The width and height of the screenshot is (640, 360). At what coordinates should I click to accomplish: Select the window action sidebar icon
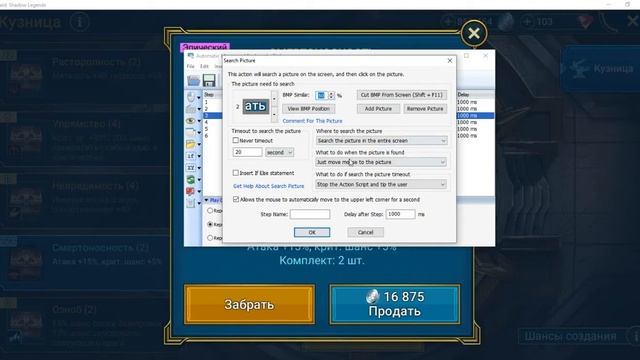[191, 132]
